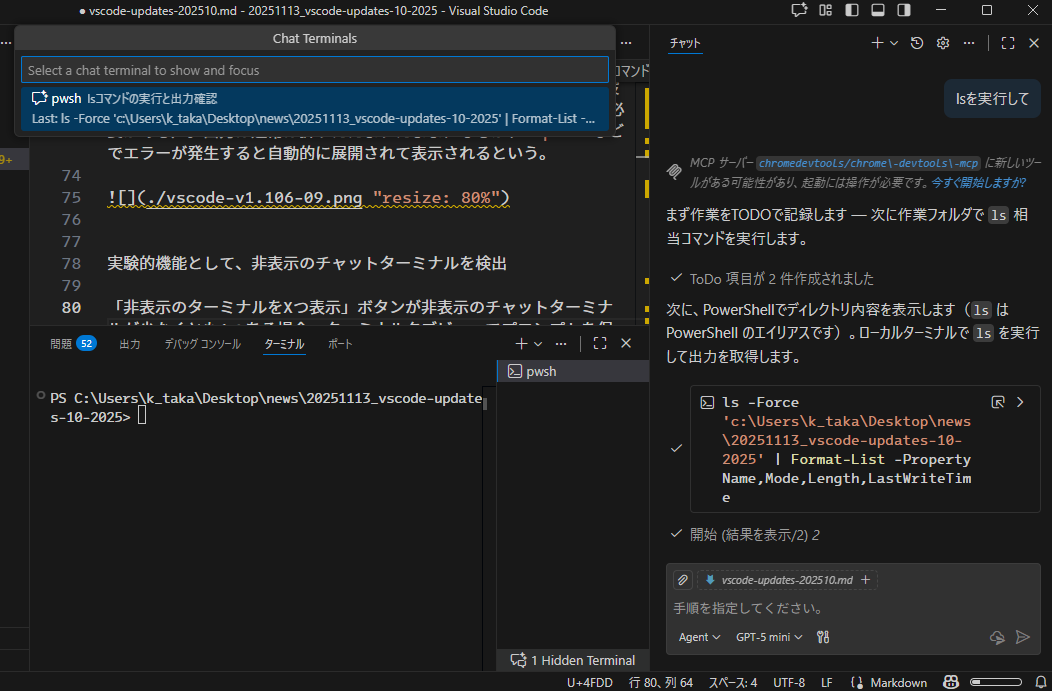Toggle the bottom panel layout button
The width and height of the screenshot is (1052, 691).
877,10
